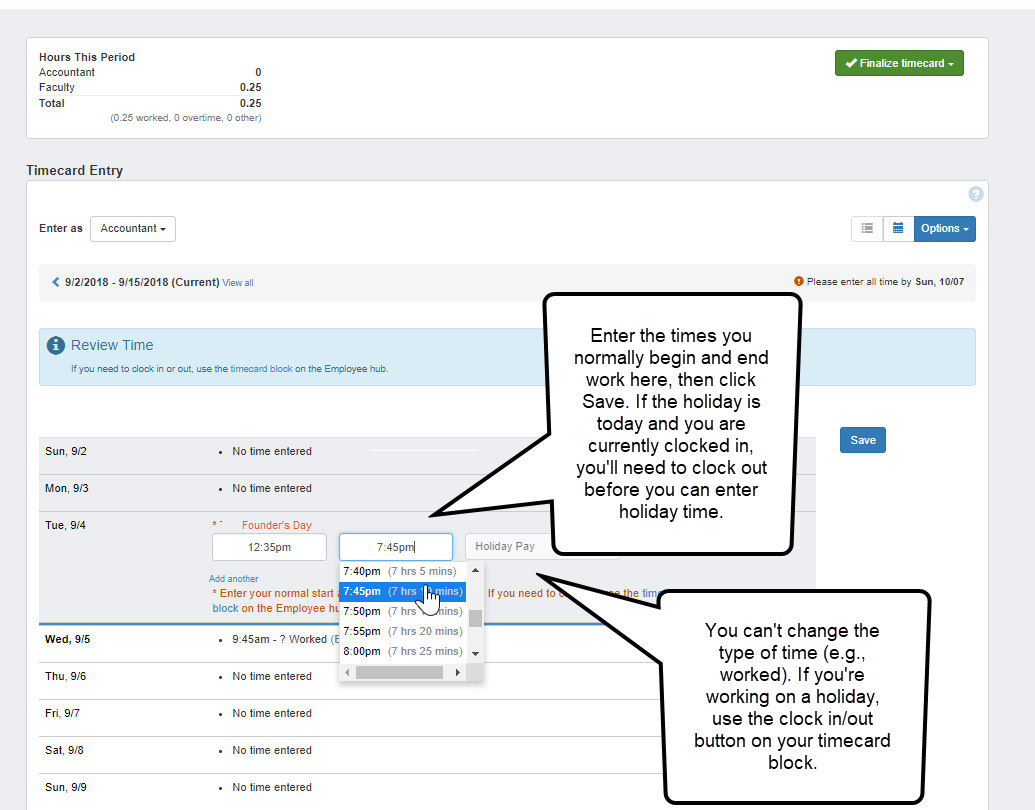Image resolution: width=1035 pixels, height=810 pixels.
Task: Follow the timecard block link in Review Time
Action: pyautogui.click(x=261, y=369)
